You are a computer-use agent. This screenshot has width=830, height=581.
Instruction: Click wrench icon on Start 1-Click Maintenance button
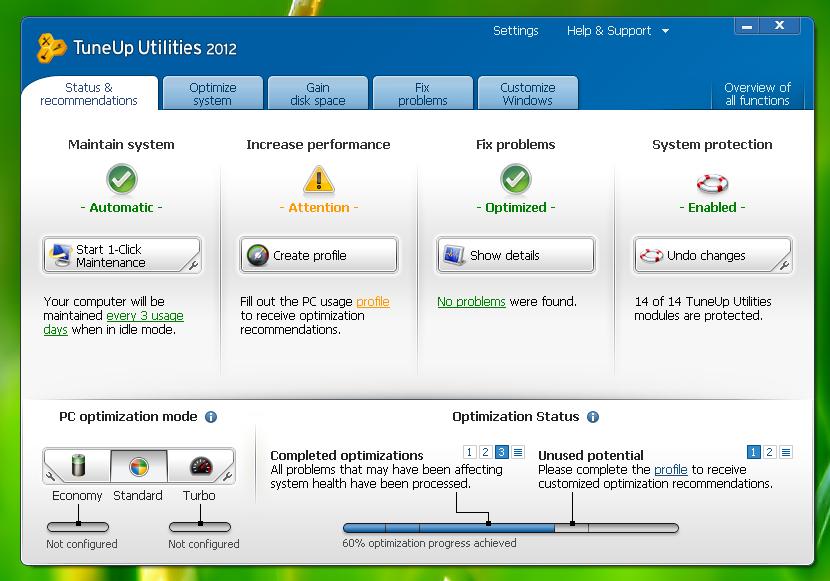pyautogui.click(x=193, y=265)
